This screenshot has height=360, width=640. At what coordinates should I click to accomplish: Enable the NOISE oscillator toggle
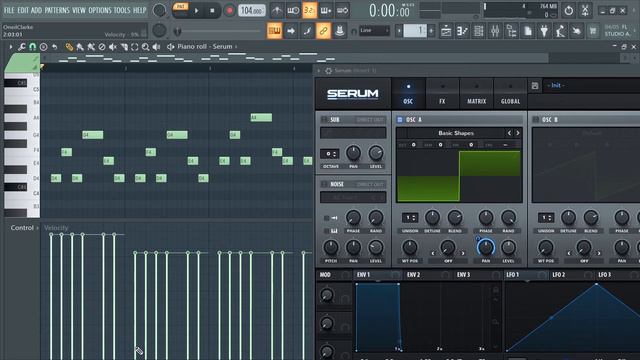click(x=324, y=184)
